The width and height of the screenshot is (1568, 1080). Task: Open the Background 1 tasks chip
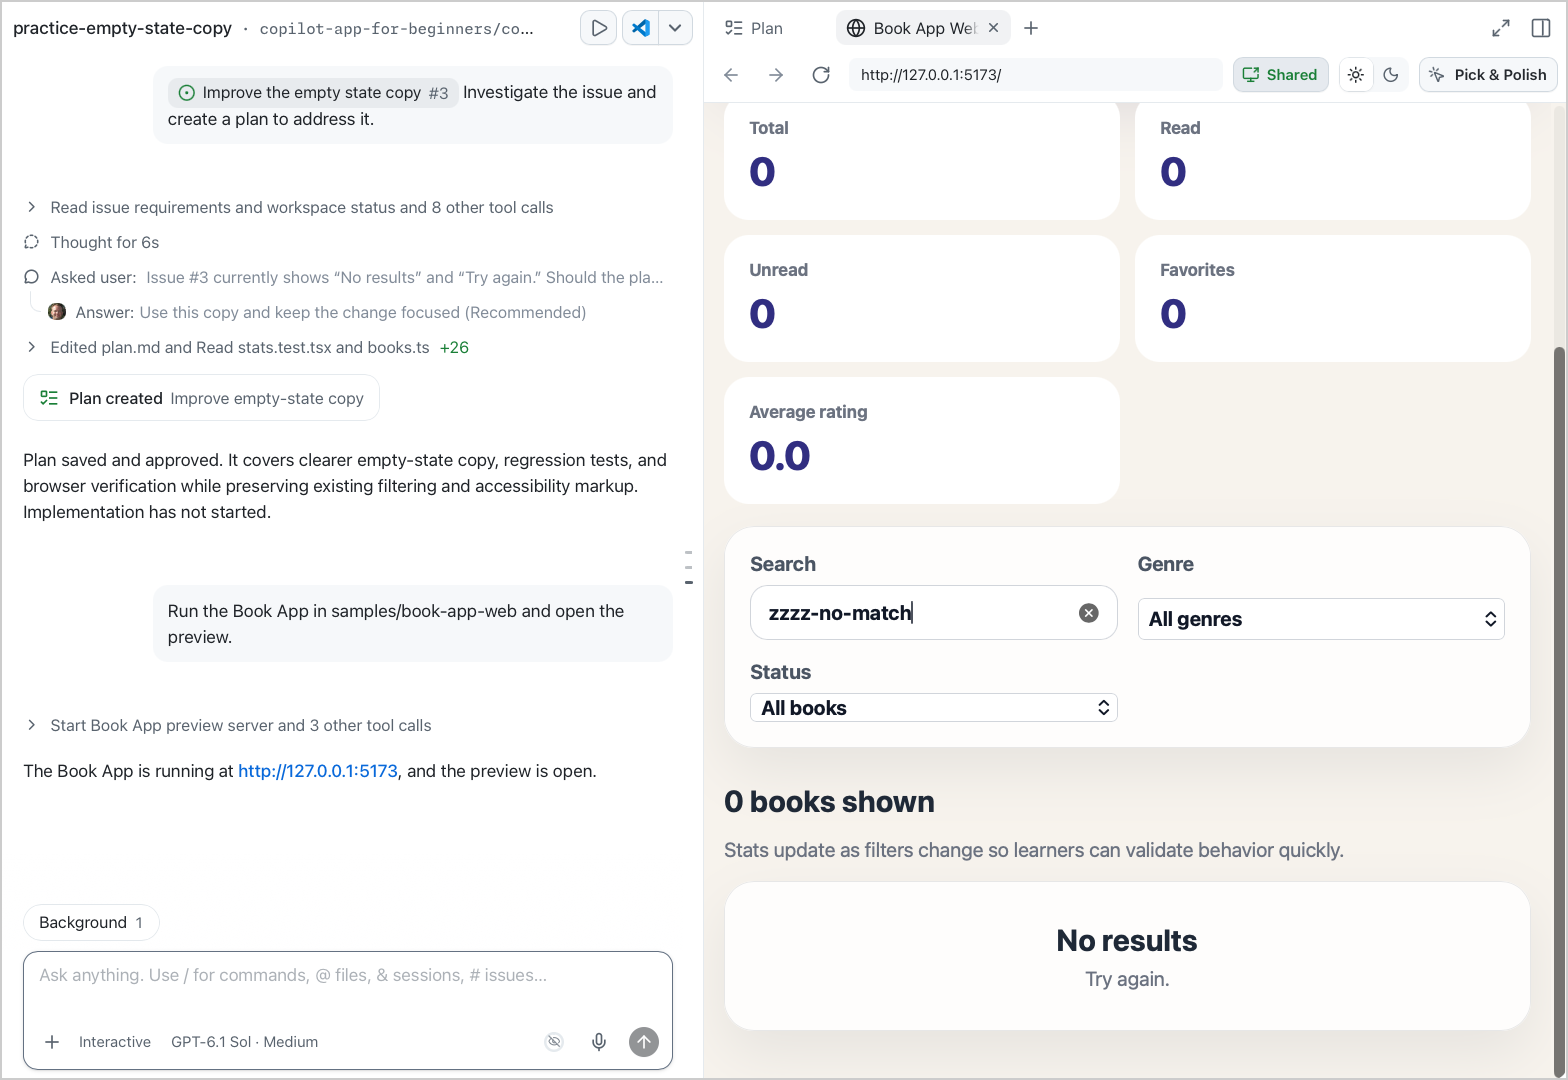(91, 923)
